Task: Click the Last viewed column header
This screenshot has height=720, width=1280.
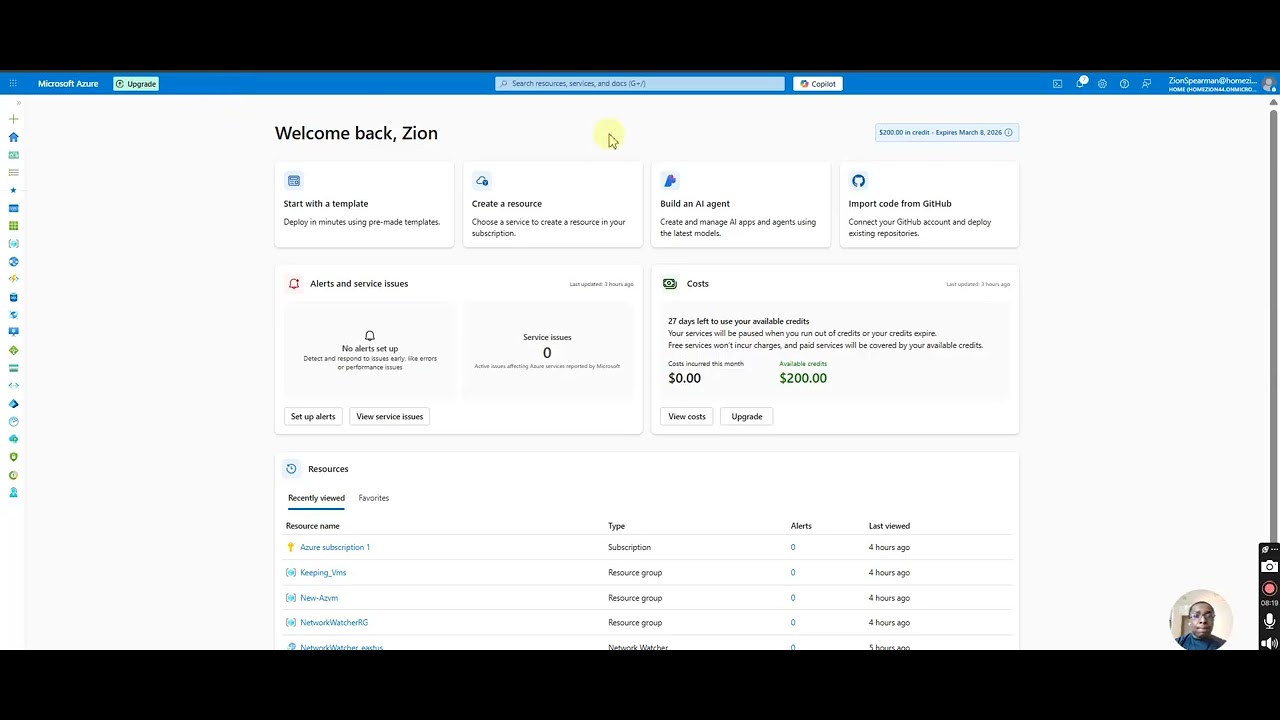Action: pyautogui.click(x=889, y=526)
